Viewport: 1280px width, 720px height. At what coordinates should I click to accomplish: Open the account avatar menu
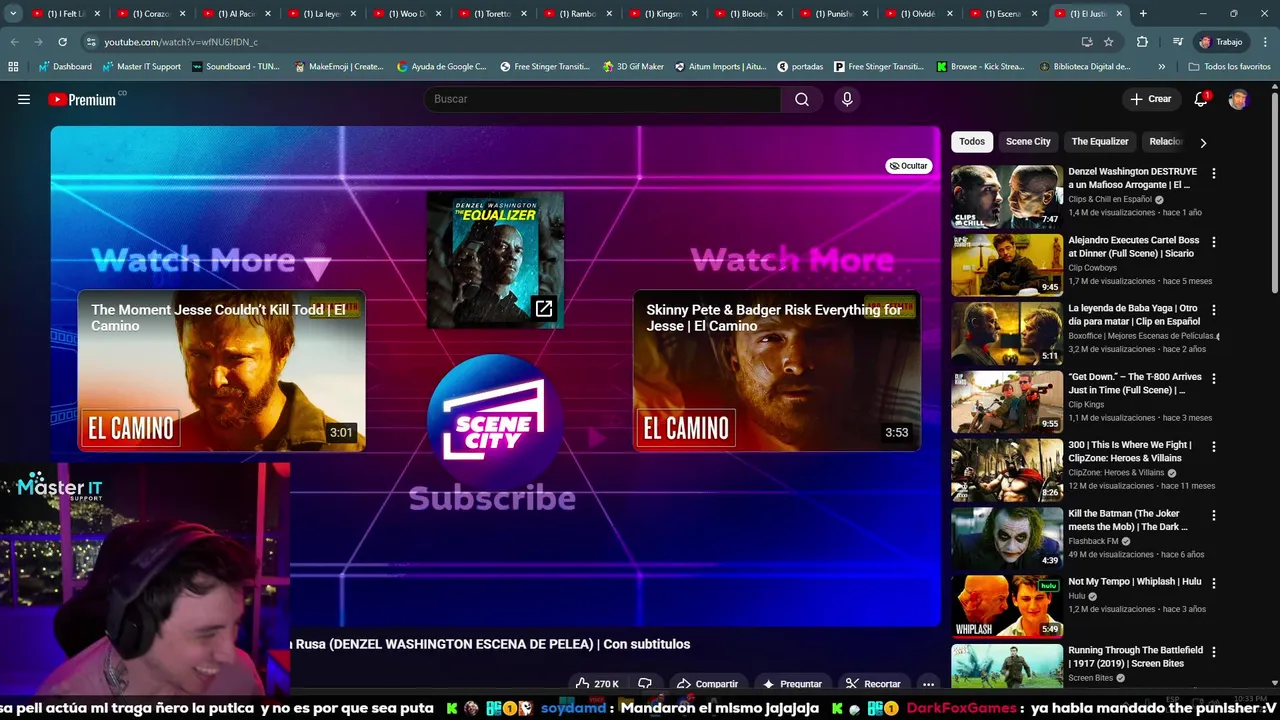tap(1238, 99)
